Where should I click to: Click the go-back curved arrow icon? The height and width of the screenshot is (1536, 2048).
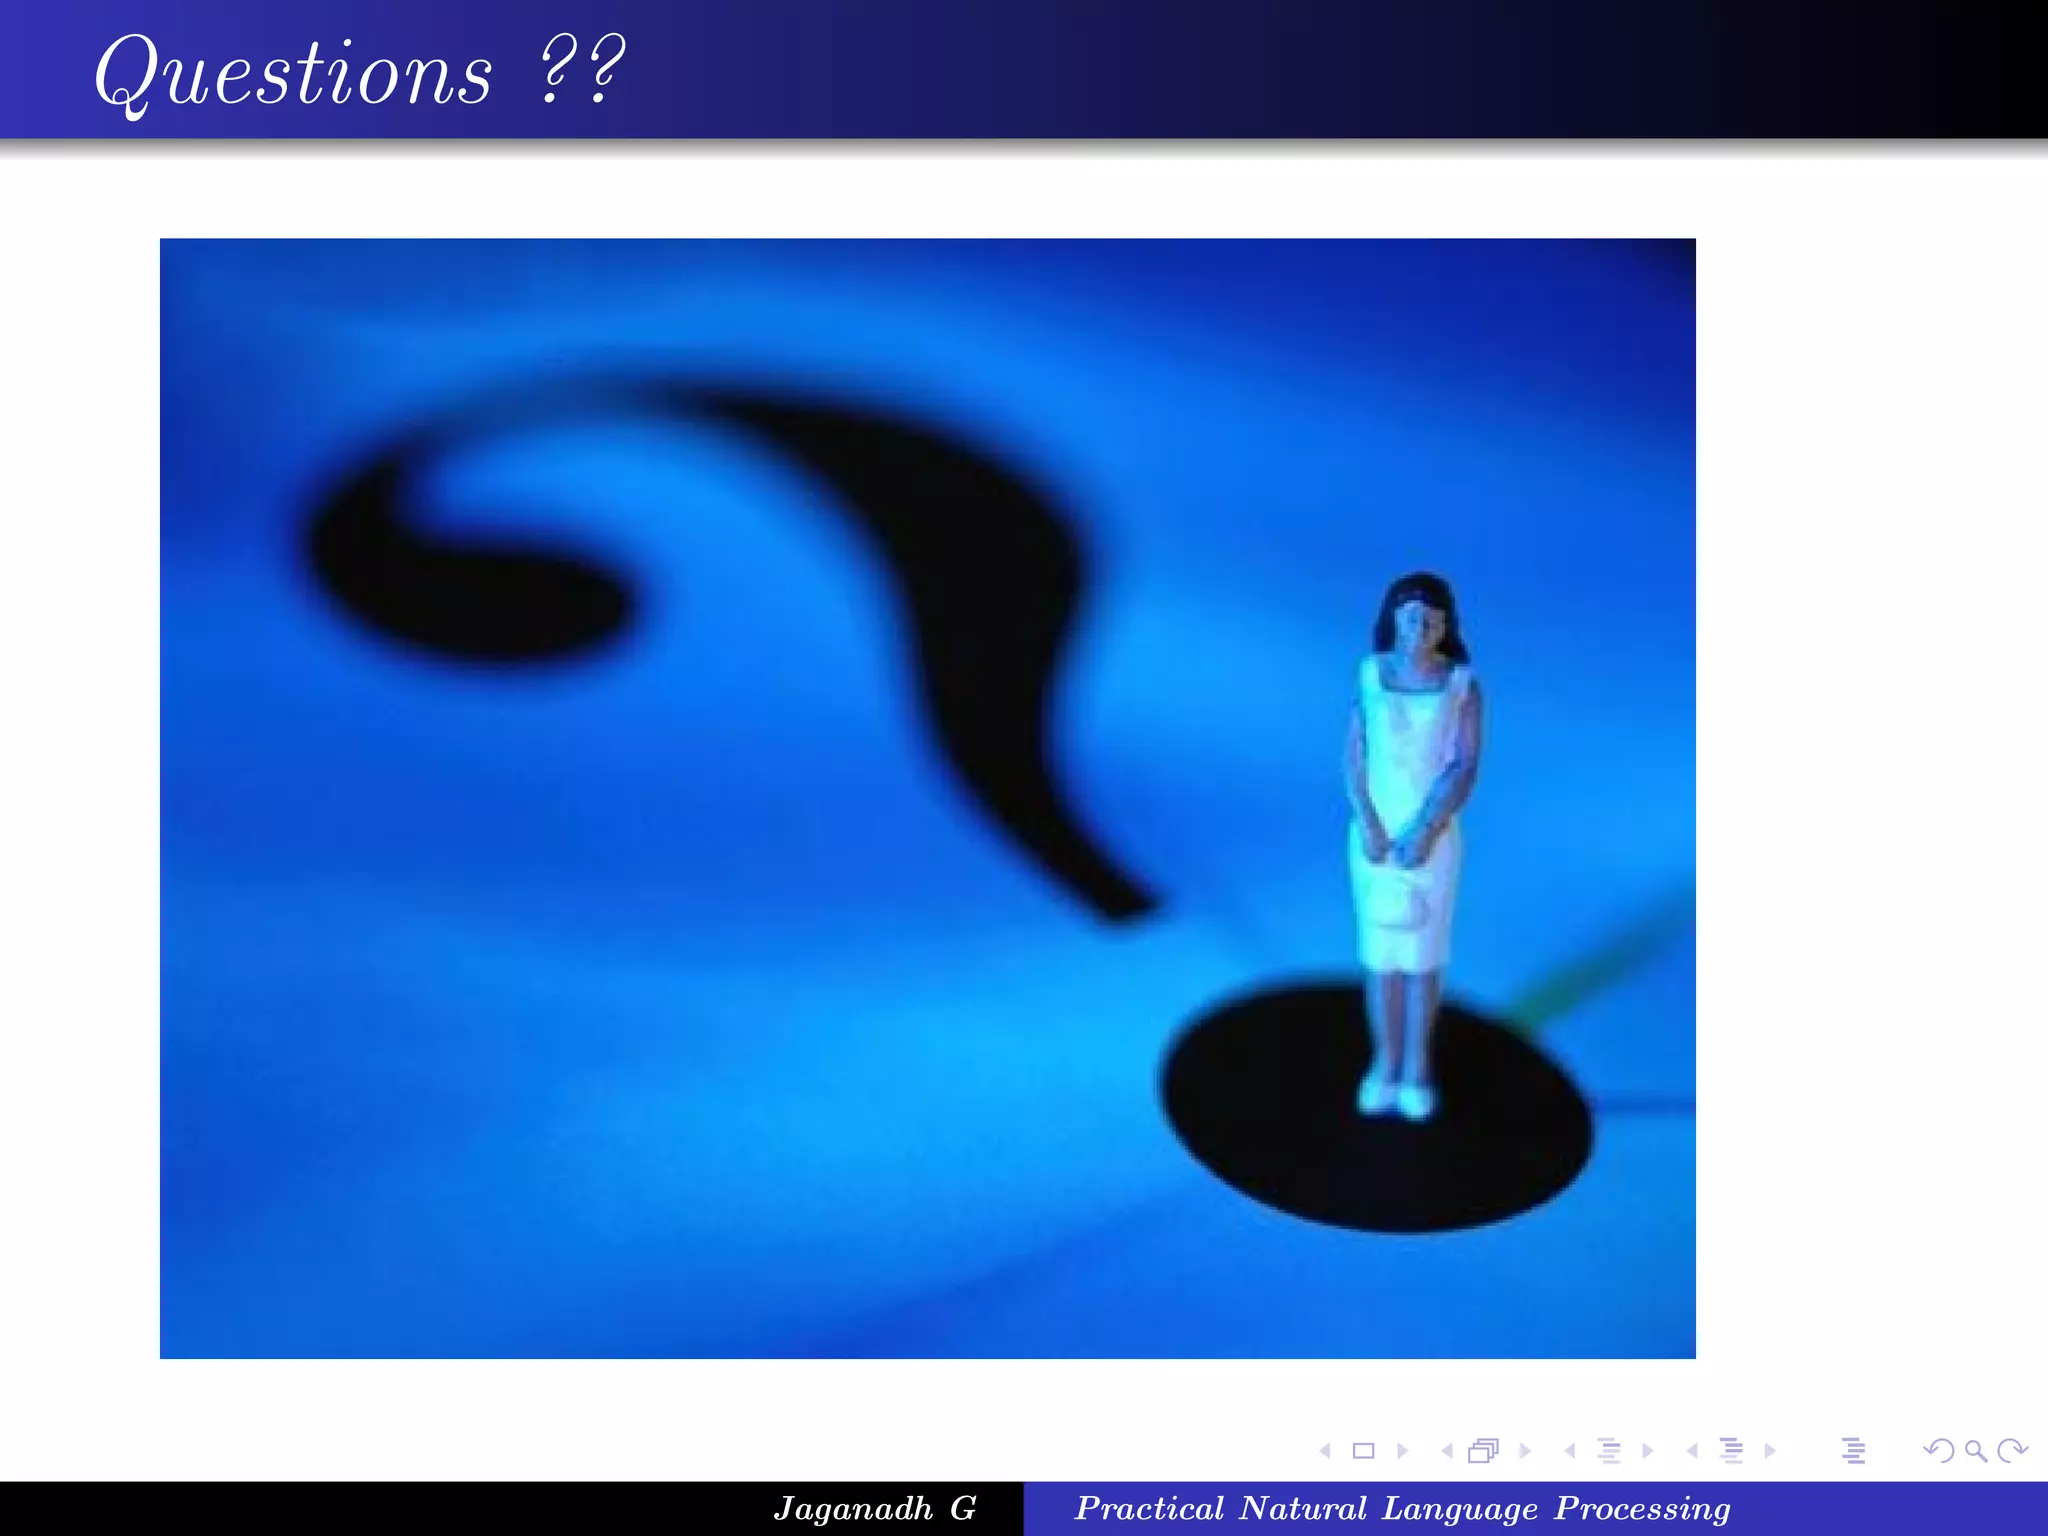click(1939, 1451)
